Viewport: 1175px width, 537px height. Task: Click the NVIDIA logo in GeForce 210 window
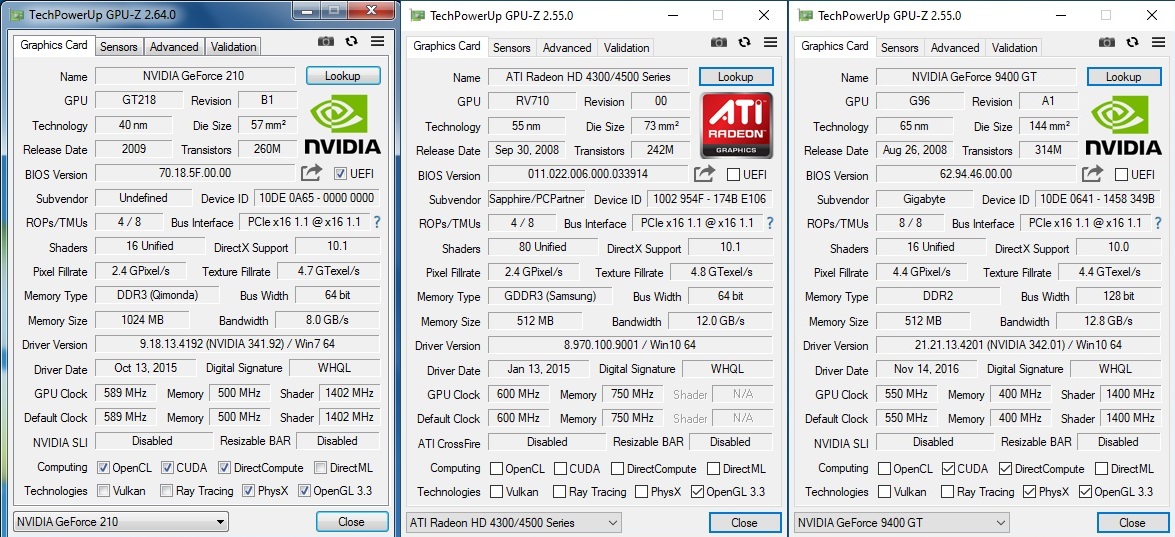342,124
